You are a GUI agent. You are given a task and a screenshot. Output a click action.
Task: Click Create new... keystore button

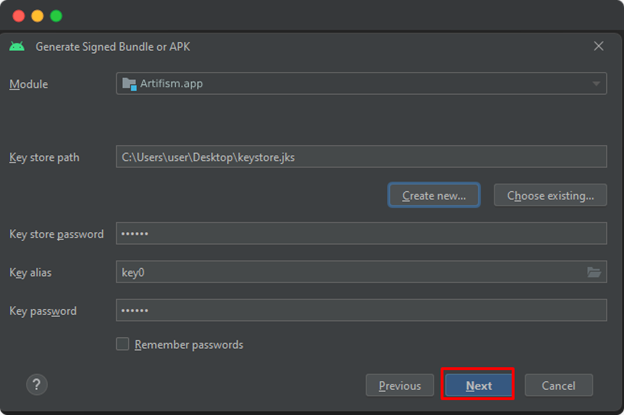(x=434, y=195)
